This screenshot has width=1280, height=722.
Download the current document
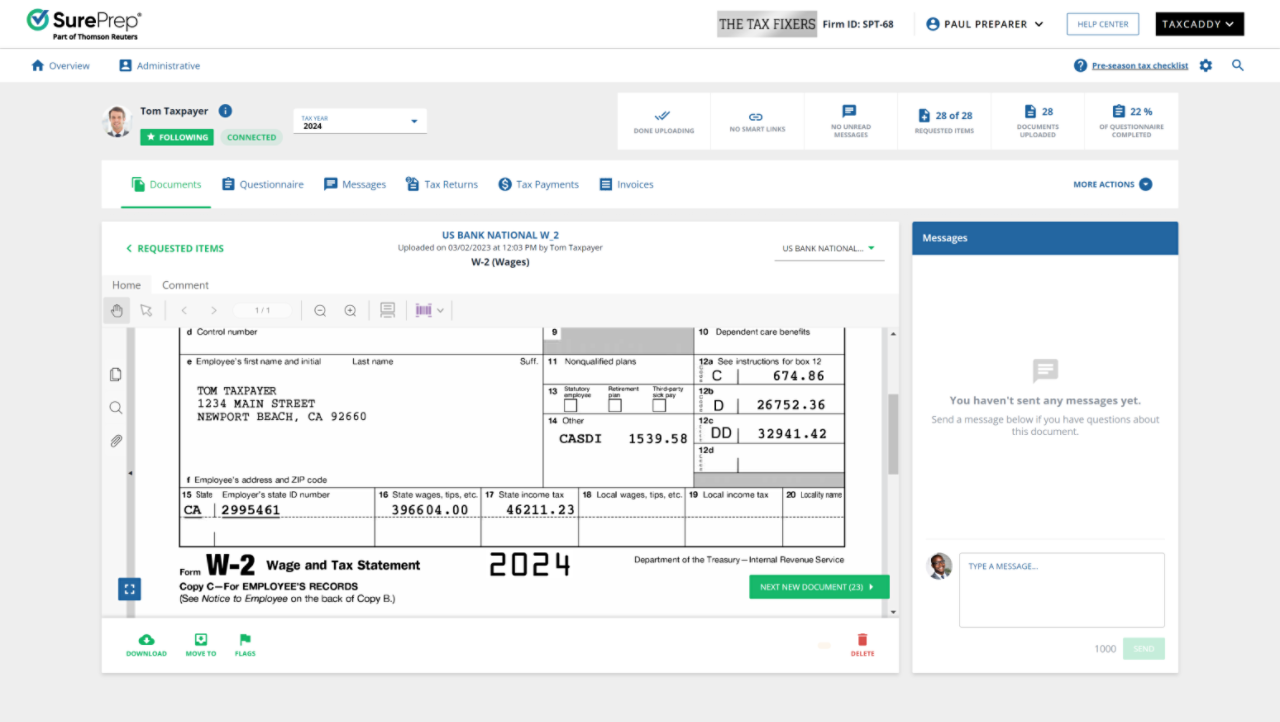(x=146, y=645)
